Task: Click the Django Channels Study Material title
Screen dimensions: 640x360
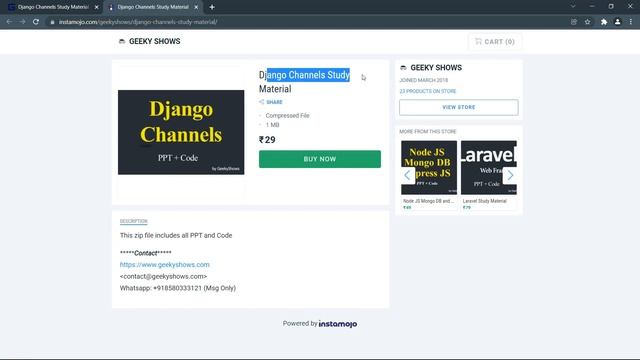Action: tap(304, 82)
